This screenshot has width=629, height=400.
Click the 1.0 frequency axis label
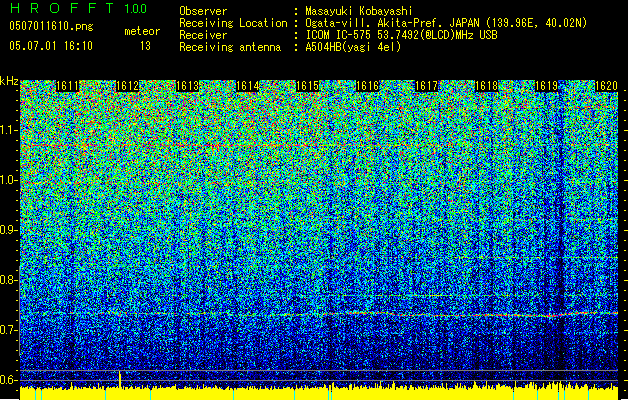[9, 181]
